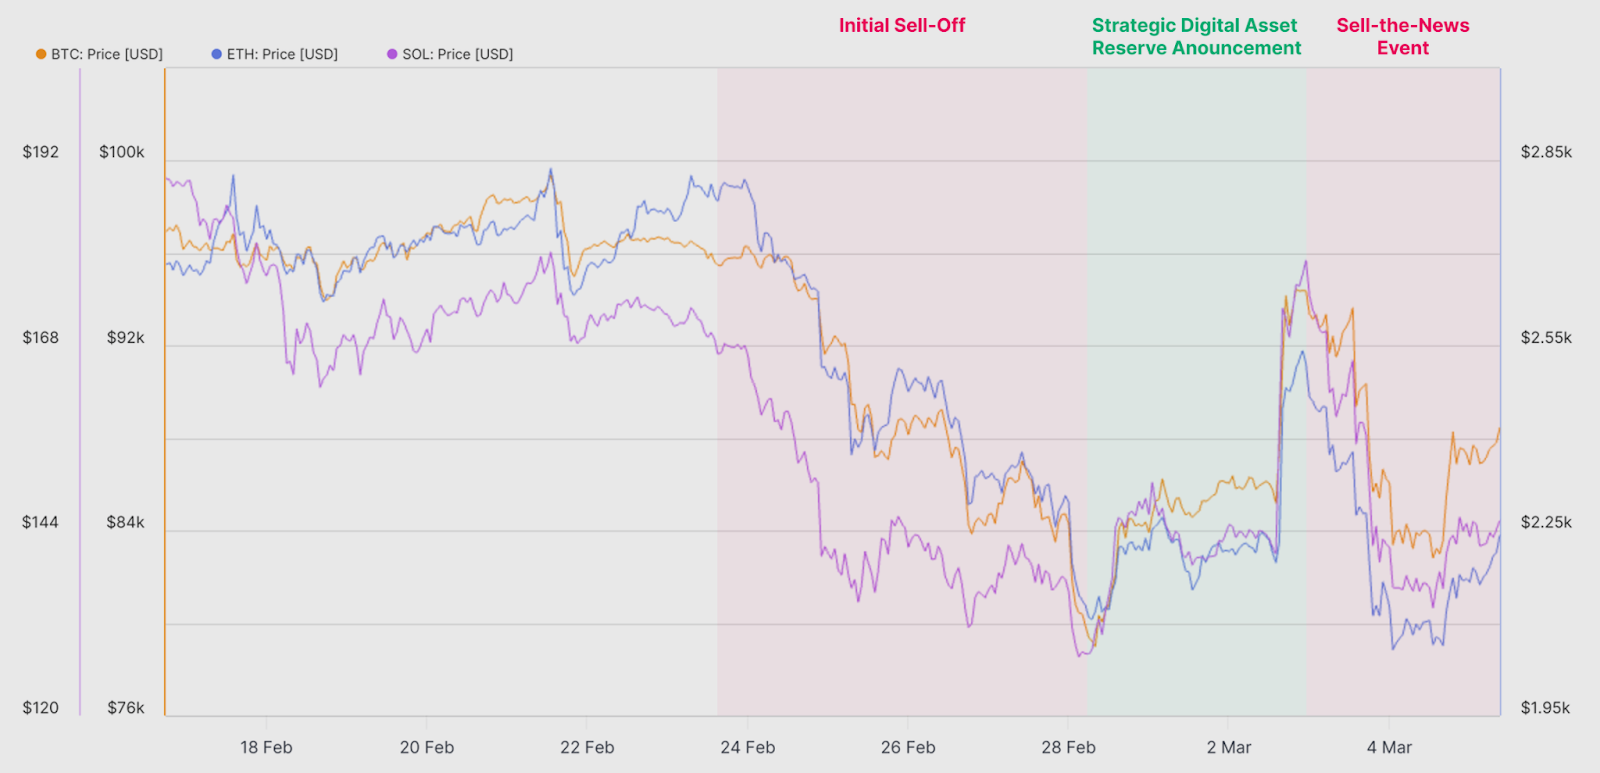Image resolution: width=1600 pixels, height=773 pixels.
Task: Select the Initial Sell-Off annotation label
Action: click(x=902, y=26)
